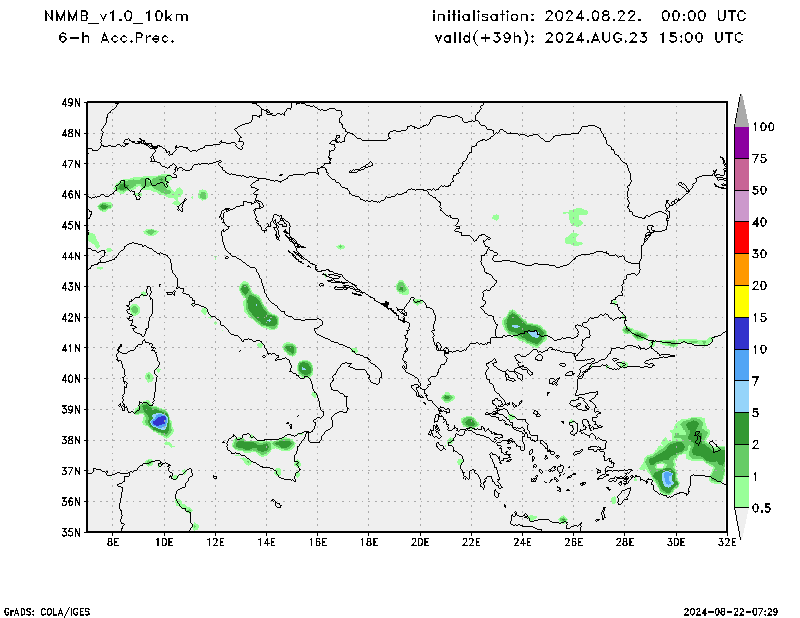Click the dark purple swatch below 100

coord(742,143)
